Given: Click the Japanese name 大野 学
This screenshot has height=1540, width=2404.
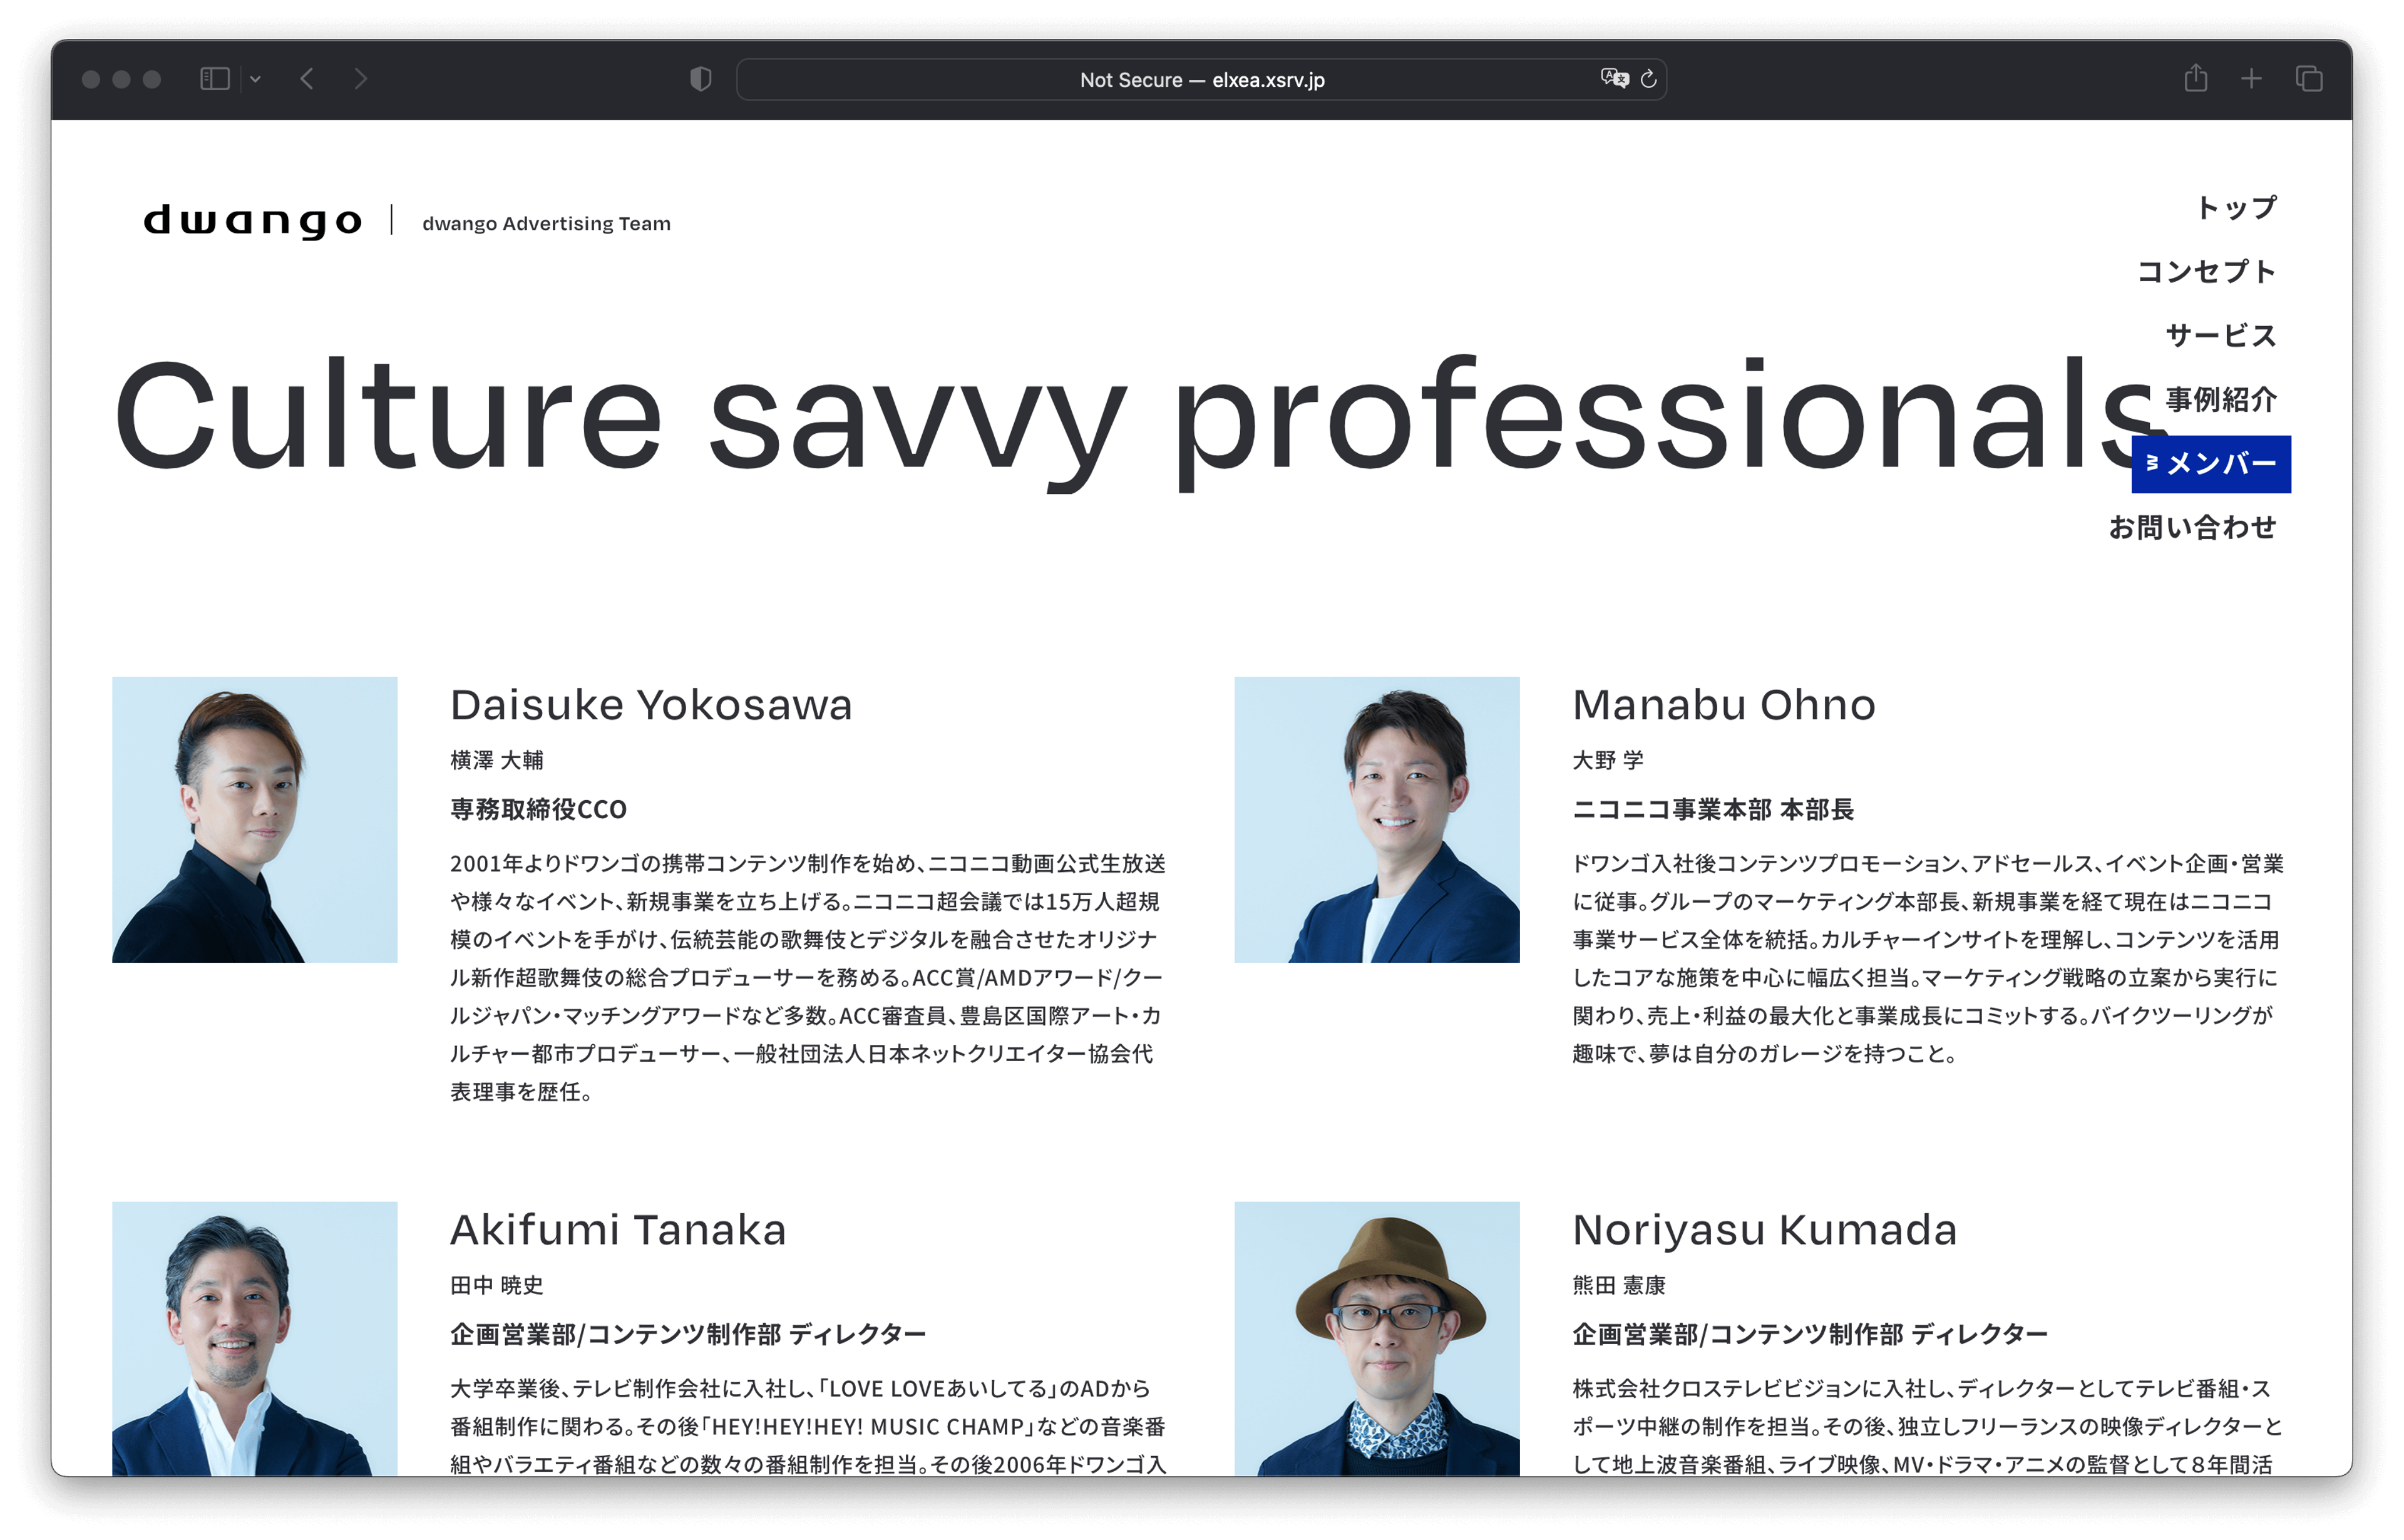Looking at the screenshot, I should point(1608,760).
